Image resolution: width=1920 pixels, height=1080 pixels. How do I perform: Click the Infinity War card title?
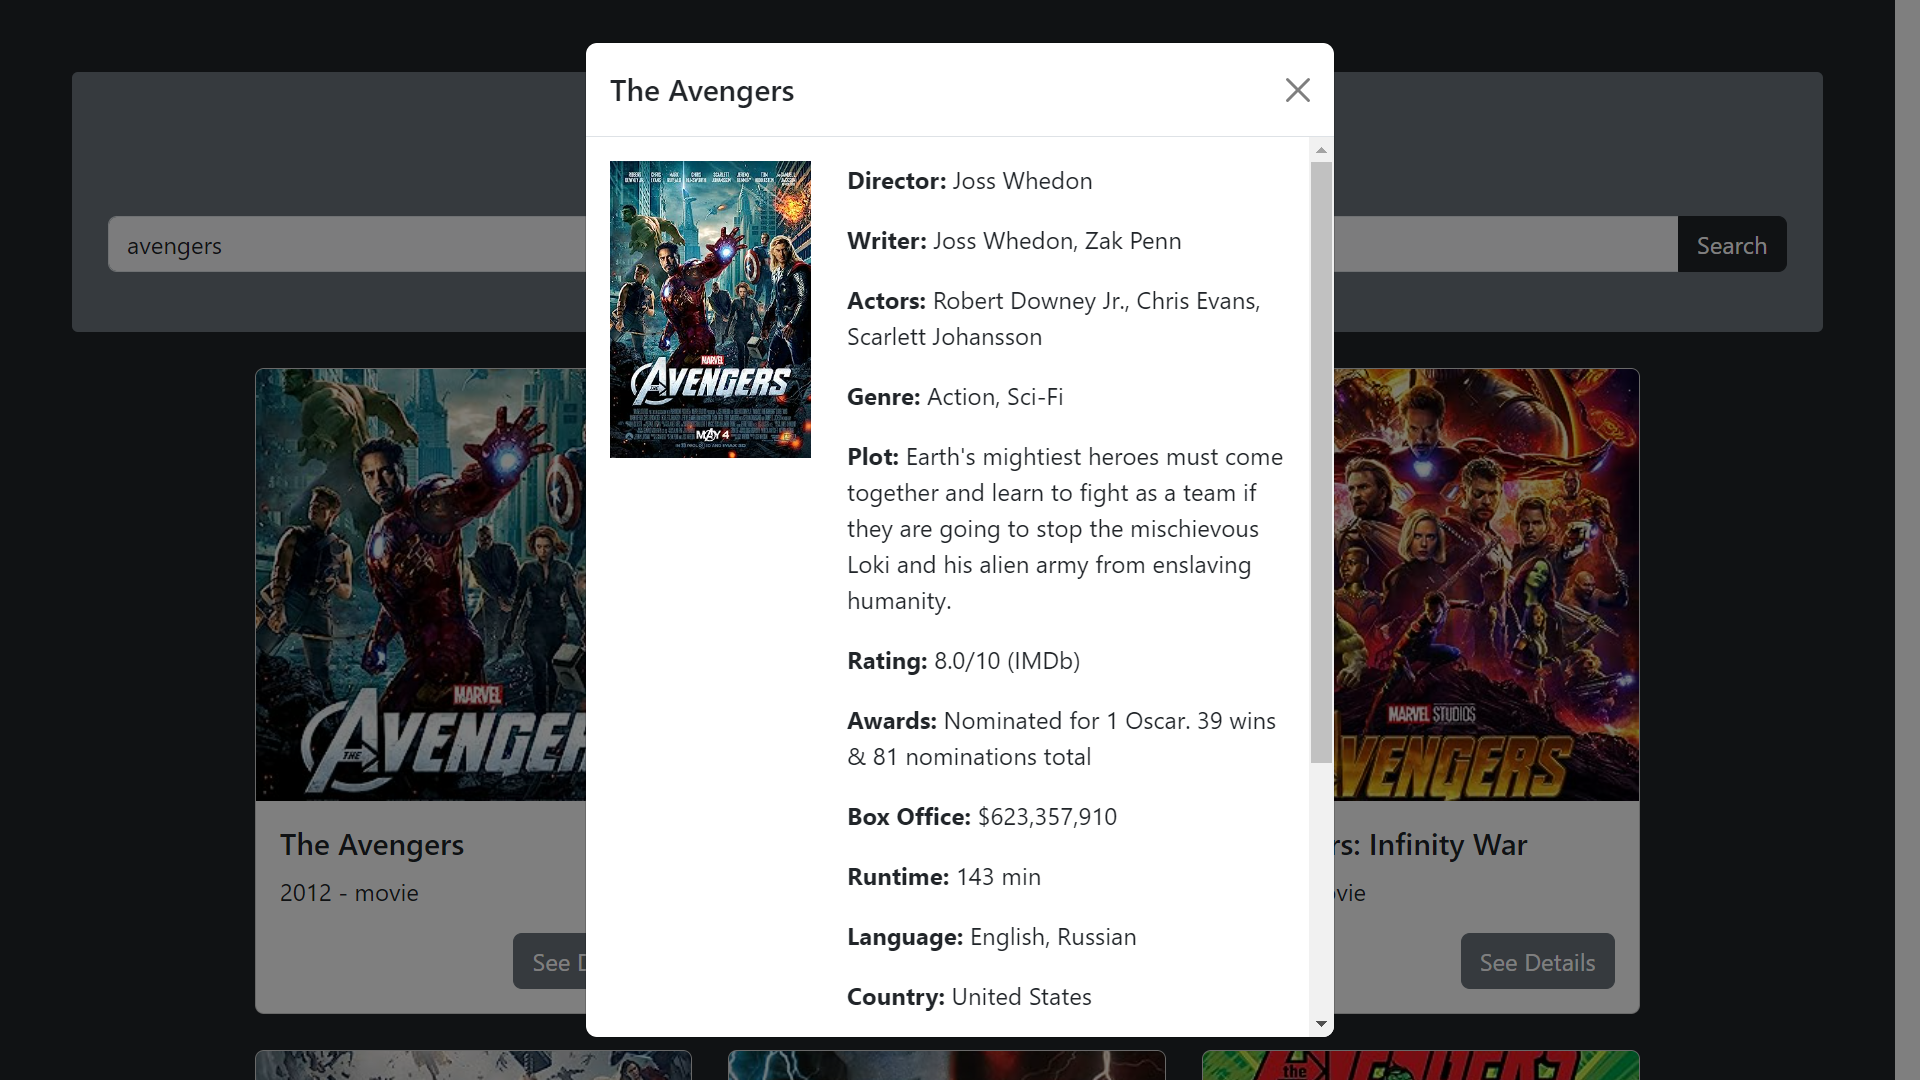click(x=1431, y=845)
